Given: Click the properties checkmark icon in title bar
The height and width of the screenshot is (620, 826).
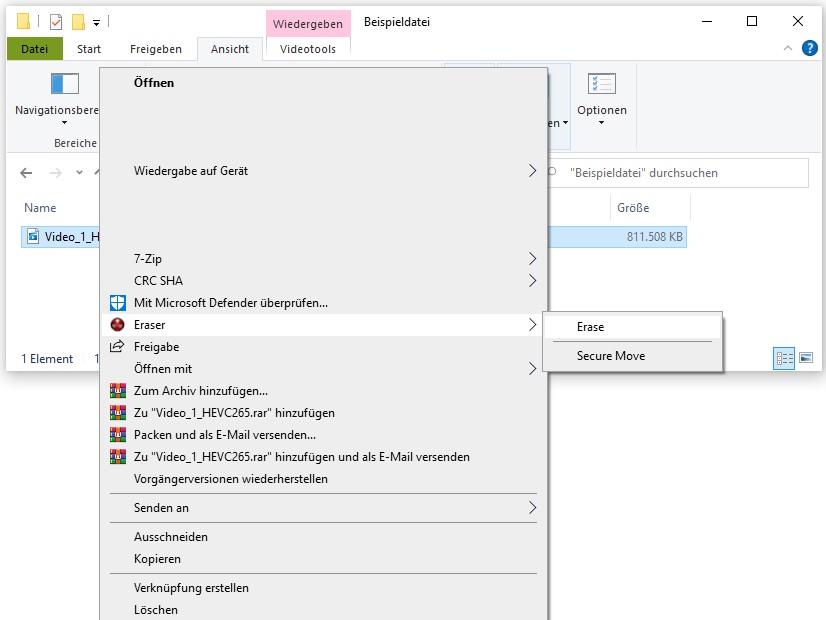Looking at the screenshot, I should tap(56, 21).
